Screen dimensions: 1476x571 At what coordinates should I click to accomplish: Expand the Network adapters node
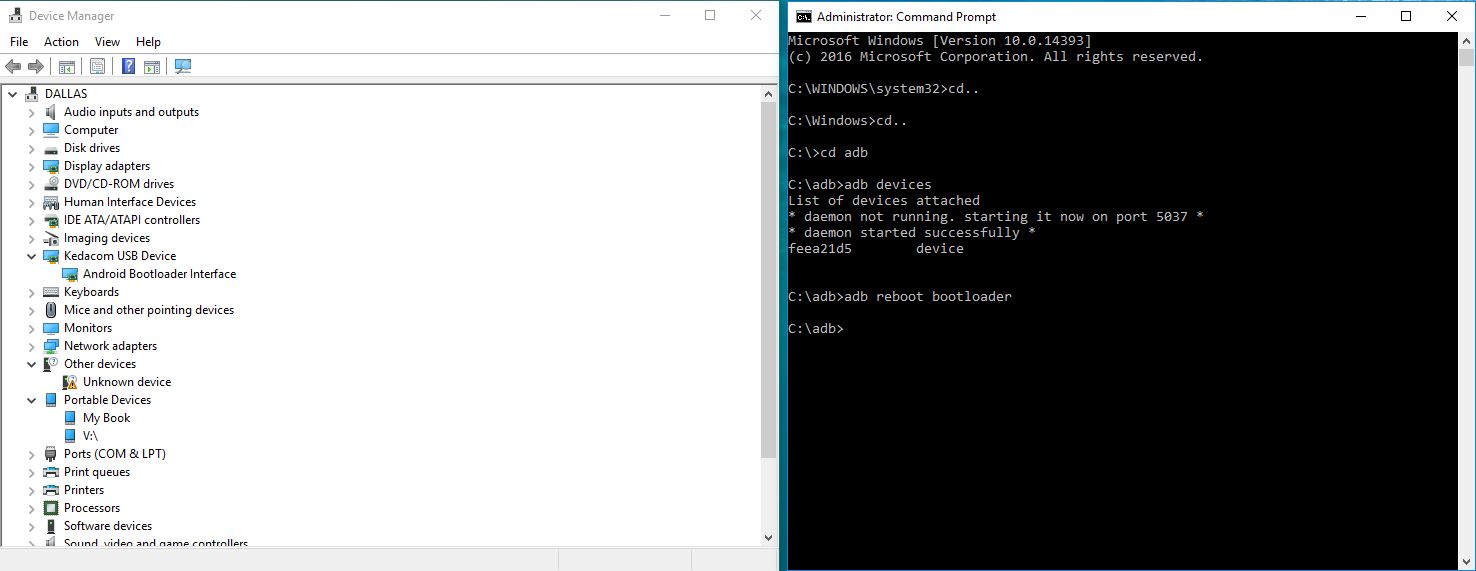click(x=31, y=346)
